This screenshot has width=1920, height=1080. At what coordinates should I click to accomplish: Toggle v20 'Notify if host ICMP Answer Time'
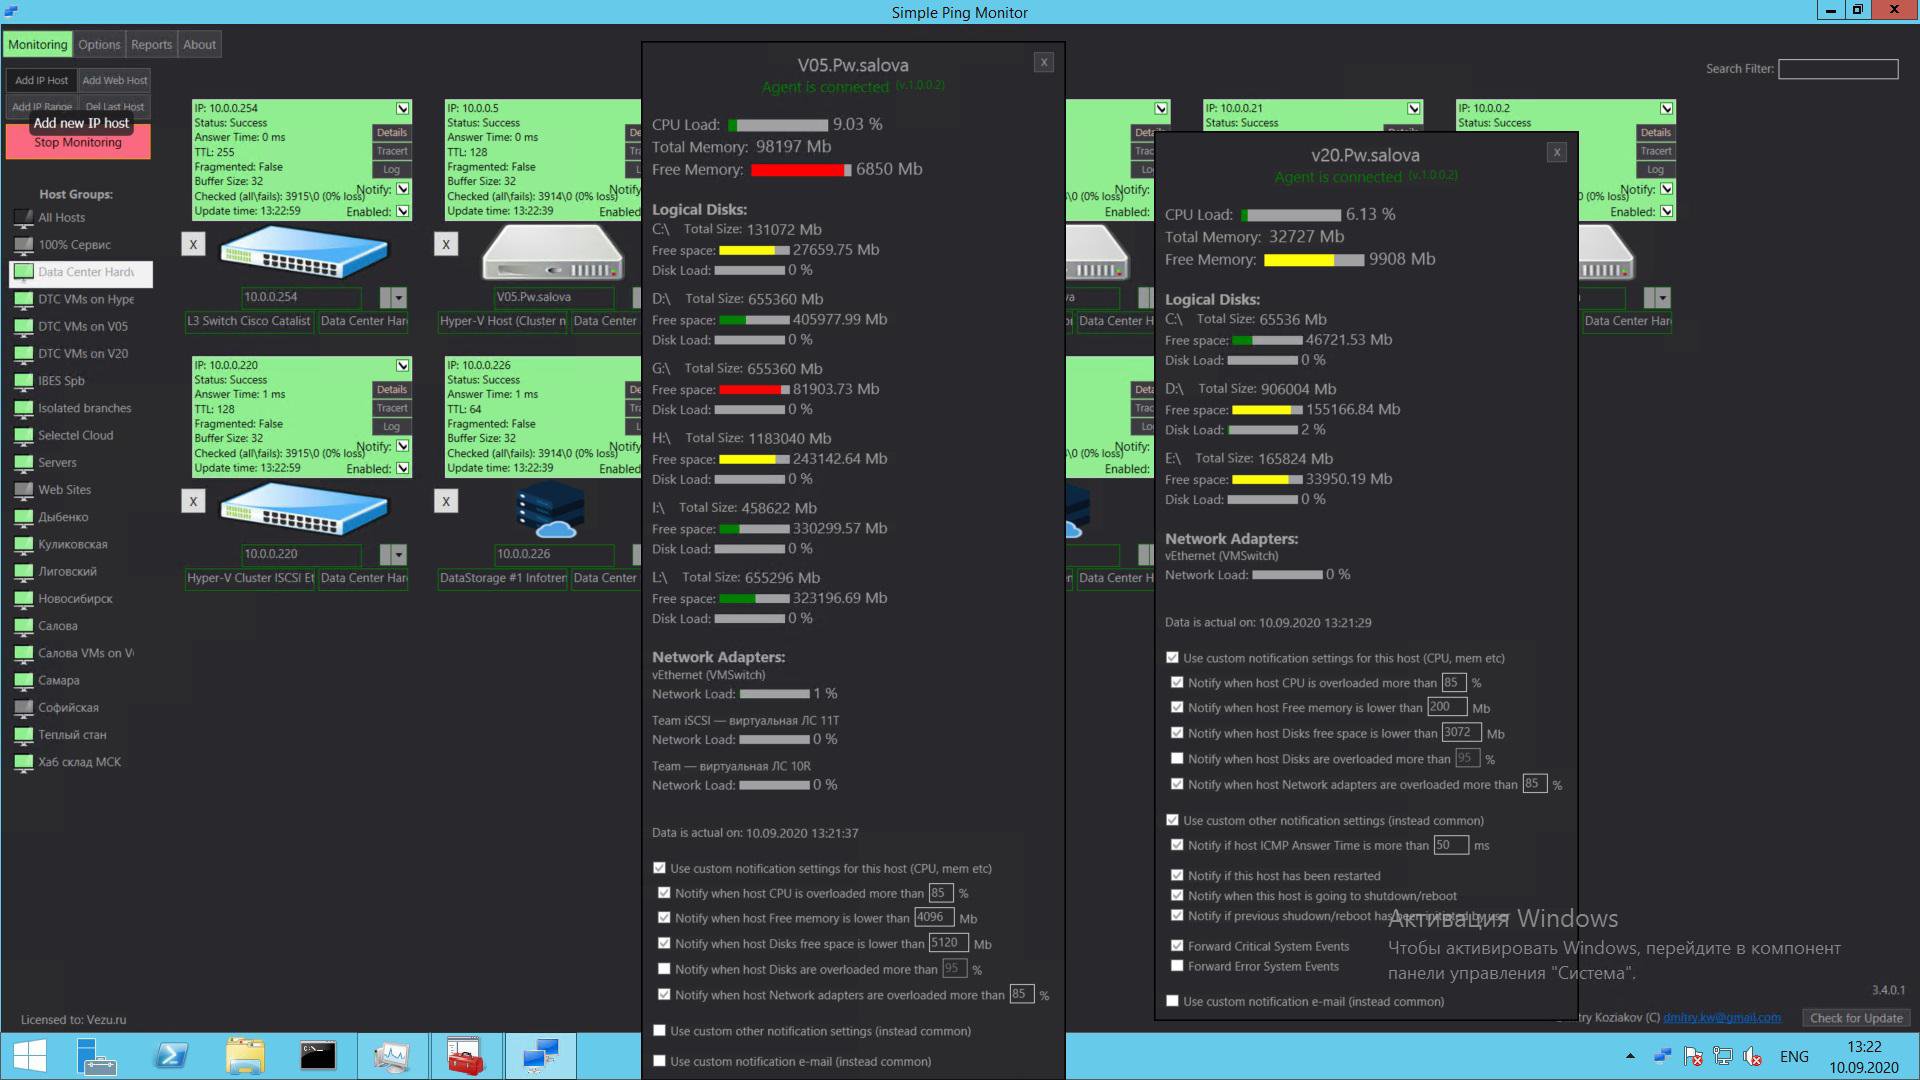point(1177,845)
